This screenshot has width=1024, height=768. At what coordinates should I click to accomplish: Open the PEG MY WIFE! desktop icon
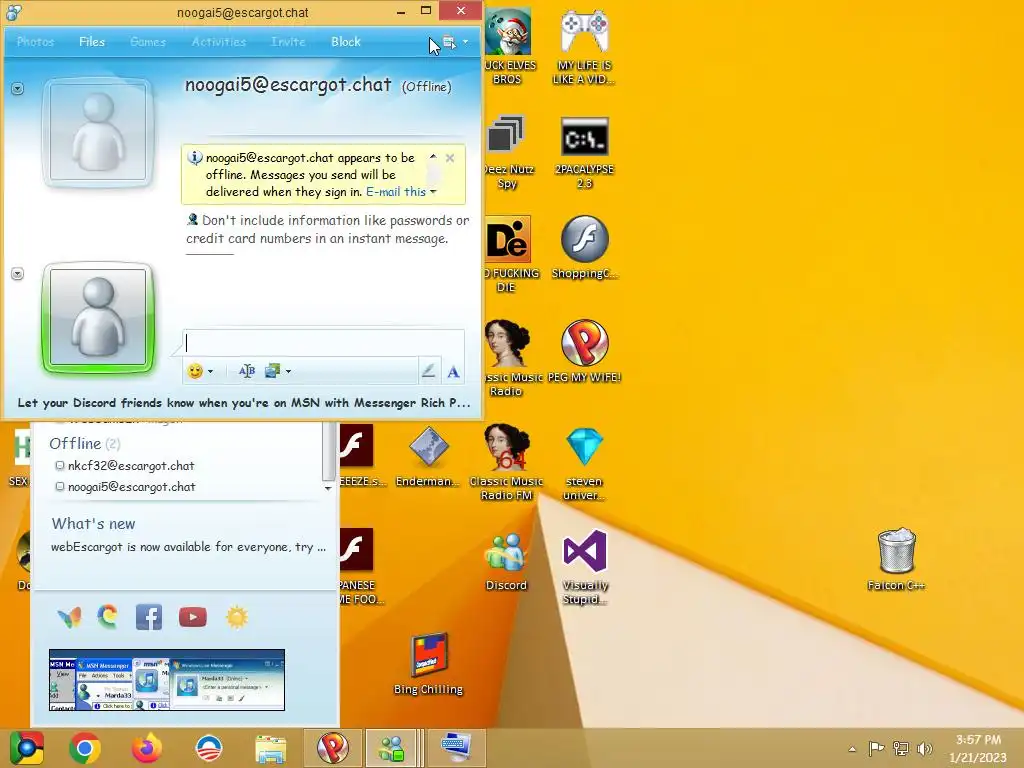(584, 351)
